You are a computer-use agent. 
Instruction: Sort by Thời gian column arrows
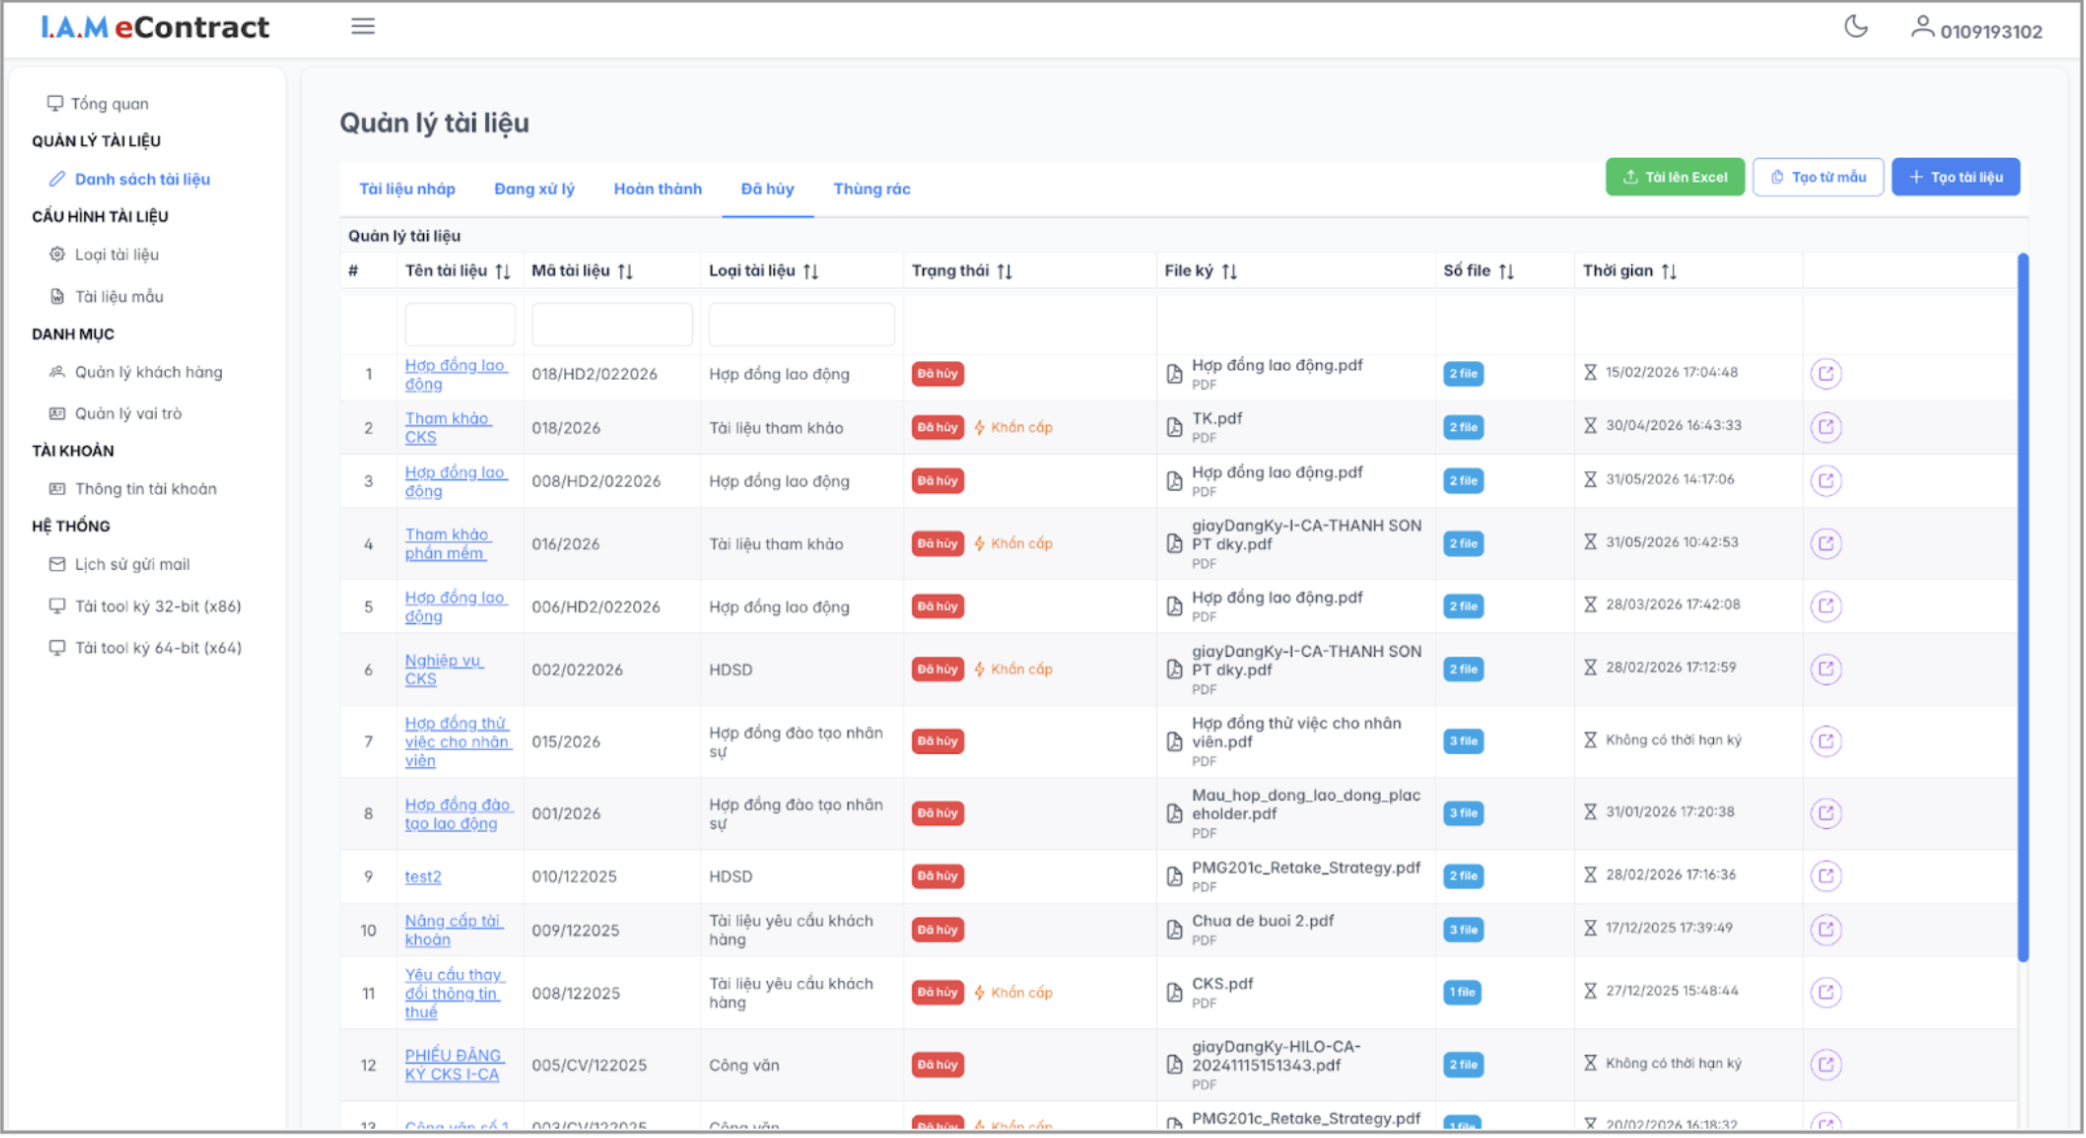pos(1669,272)
